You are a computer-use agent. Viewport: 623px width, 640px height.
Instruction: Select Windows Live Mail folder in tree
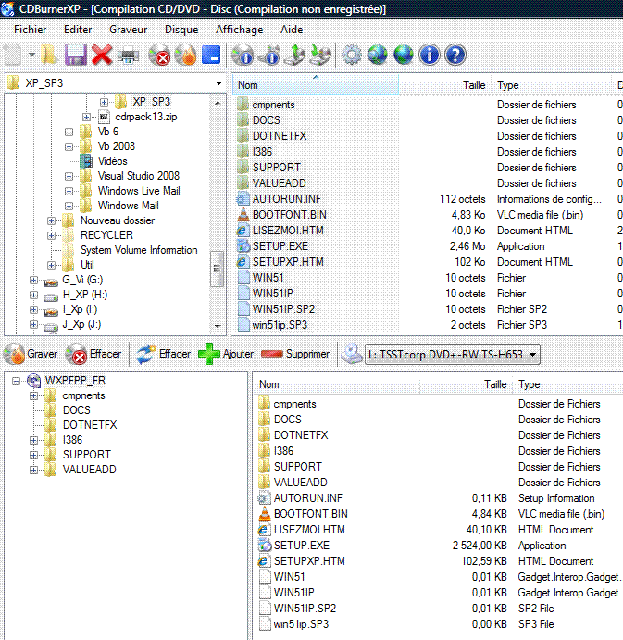tap(139, 191)
